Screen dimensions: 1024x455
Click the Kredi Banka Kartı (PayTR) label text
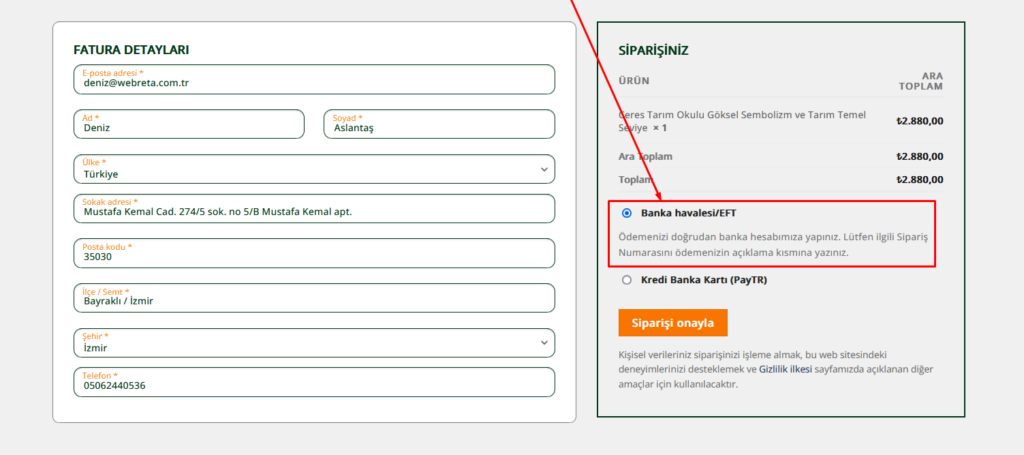703,280
